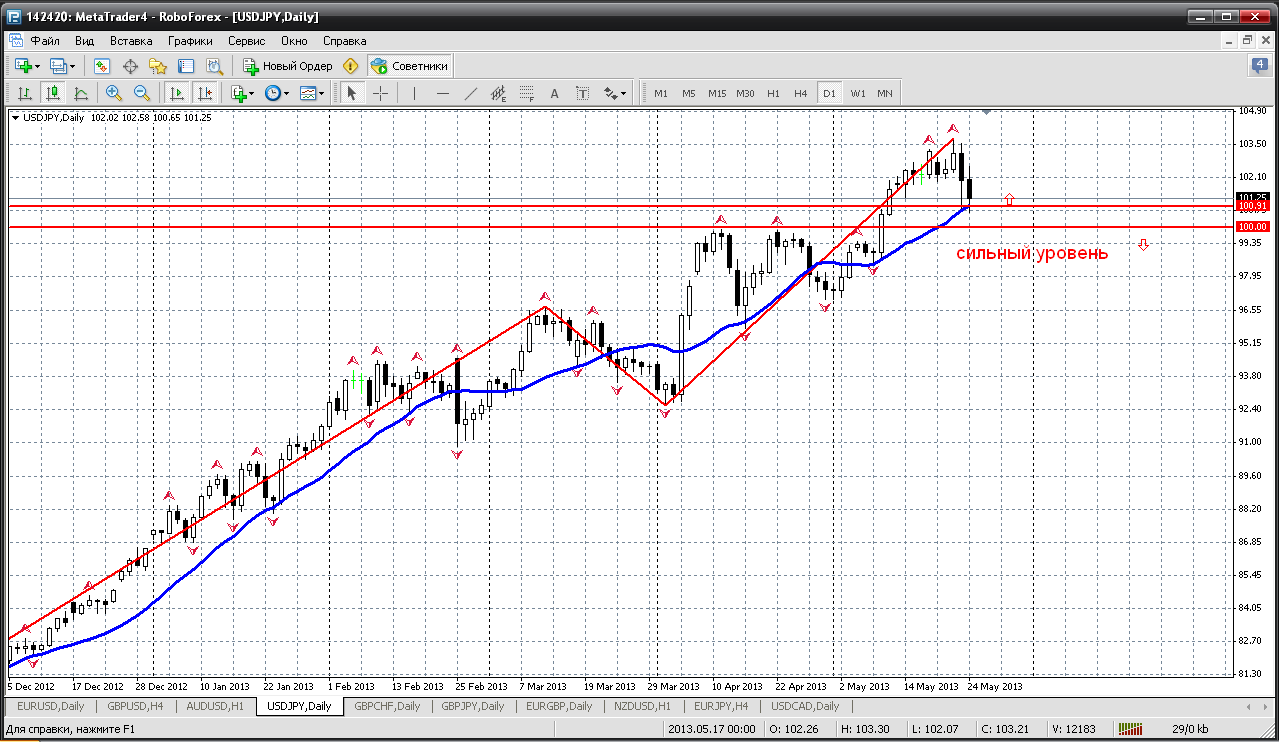Open the Strategy Tester icon
This screenshot has height=742, width=1279.
(214, 66)
